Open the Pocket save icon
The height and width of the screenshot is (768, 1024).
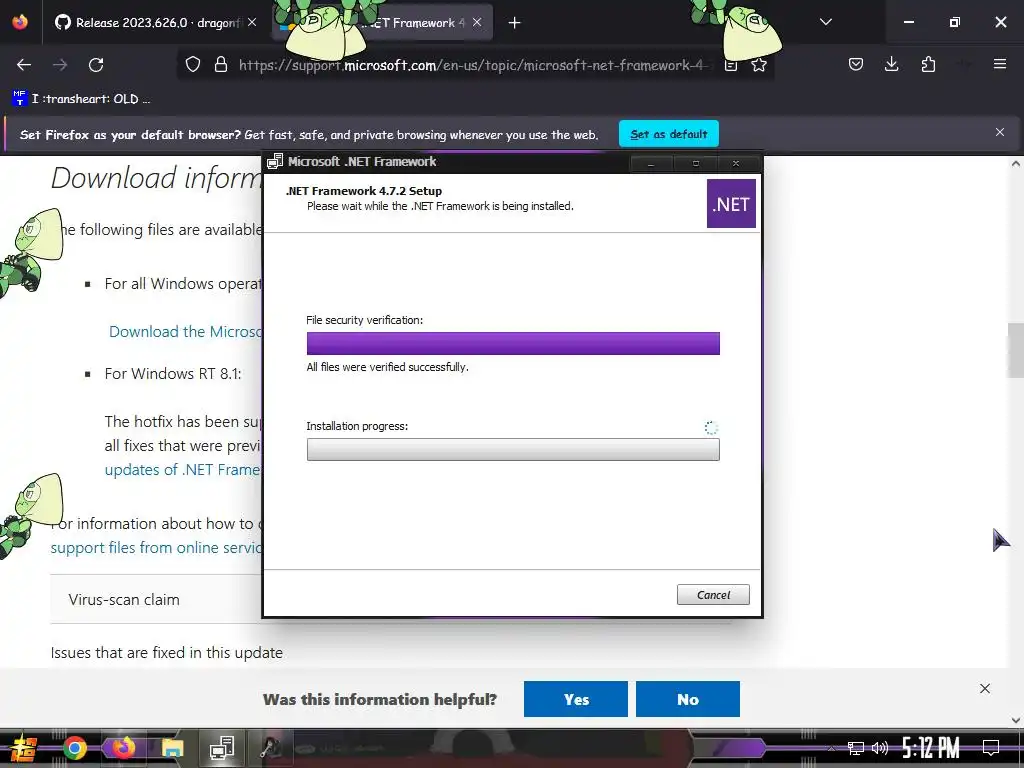[856, 64]
